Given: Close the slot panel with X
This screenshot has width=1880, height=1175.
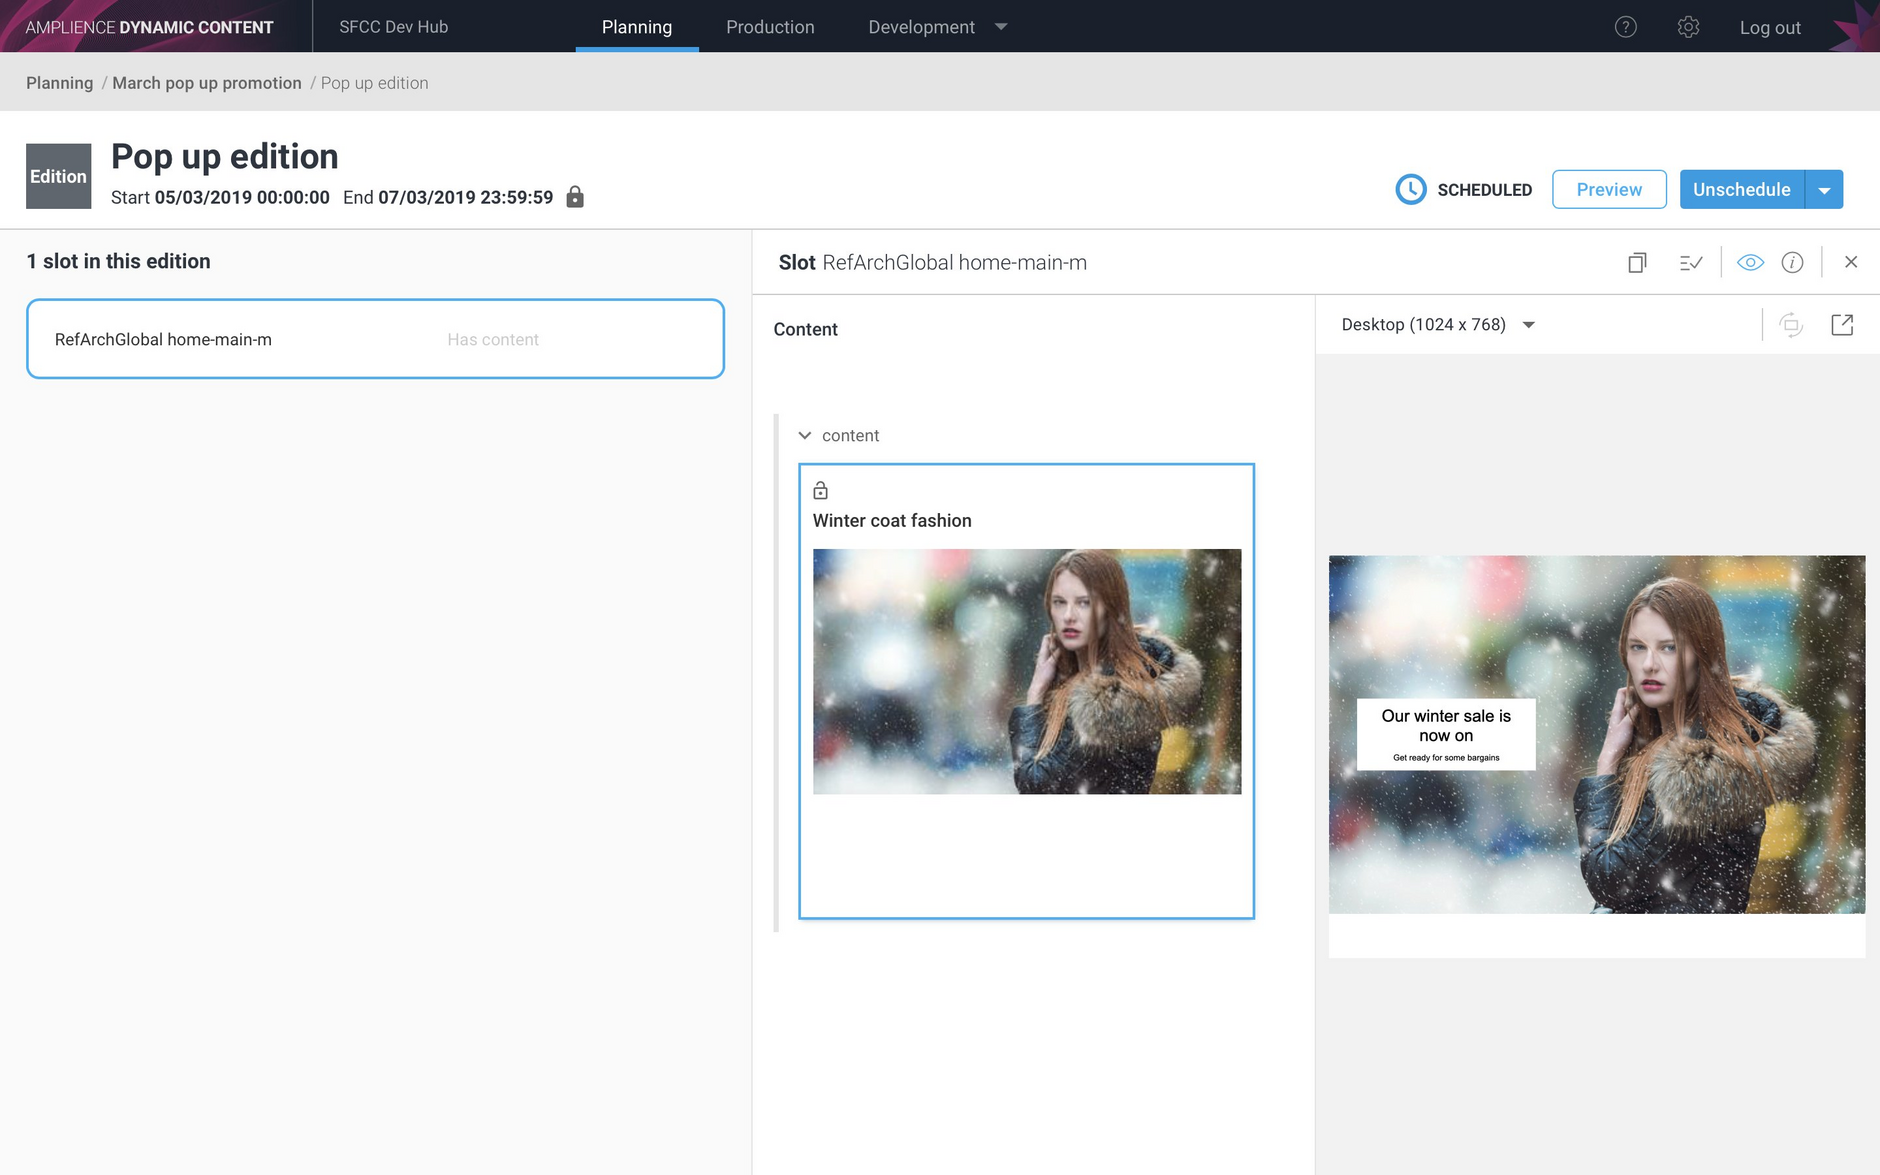Looking at the screenshot, I should click(x=1851, y=262).
